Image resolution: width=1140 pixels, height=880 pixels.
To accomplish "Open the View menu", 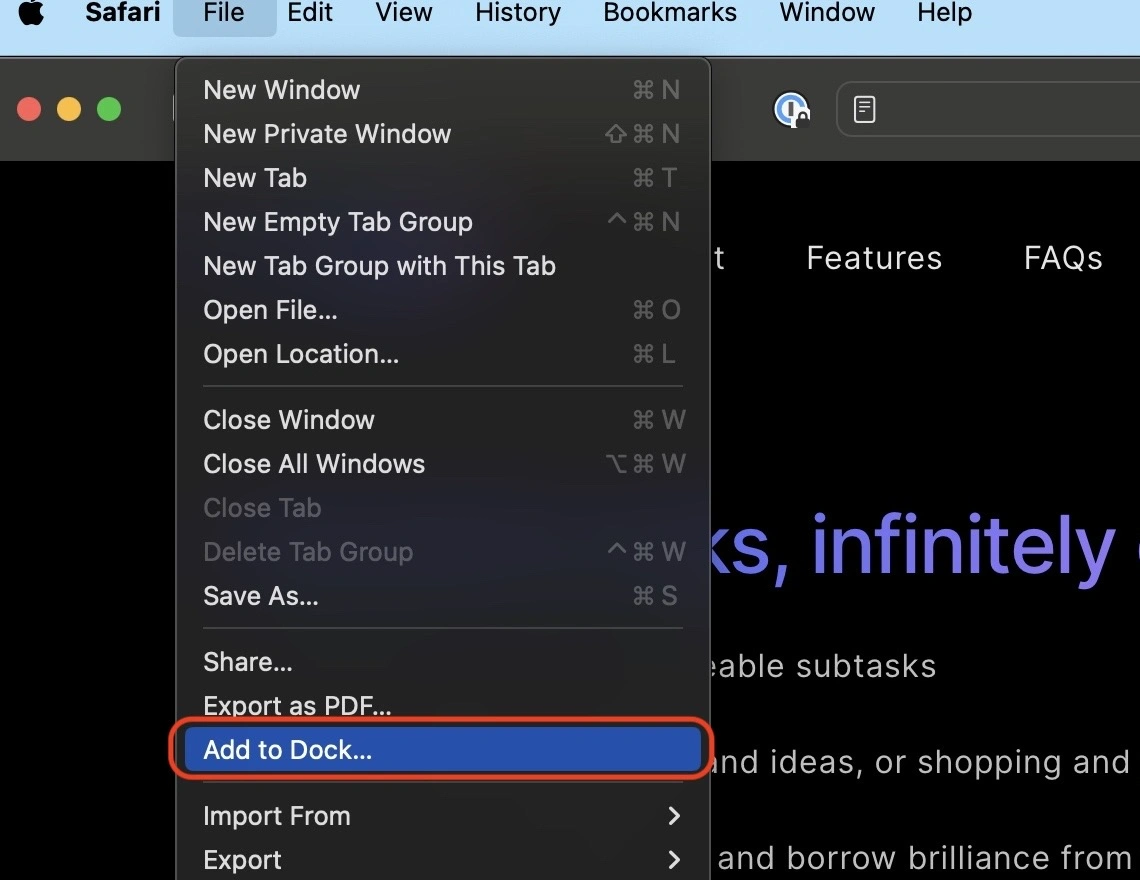I will tap(404, 14).
